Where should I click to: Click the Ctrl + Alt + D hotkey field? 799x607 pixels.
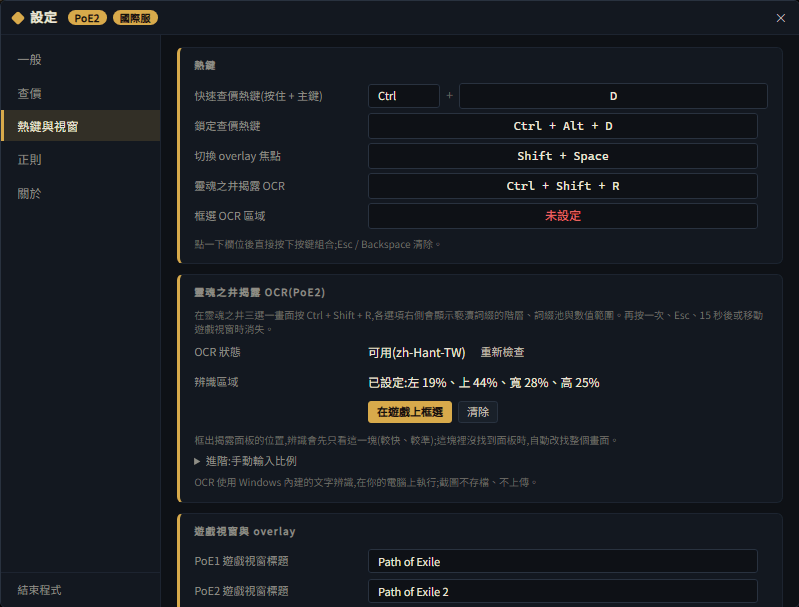pos(563,126)
